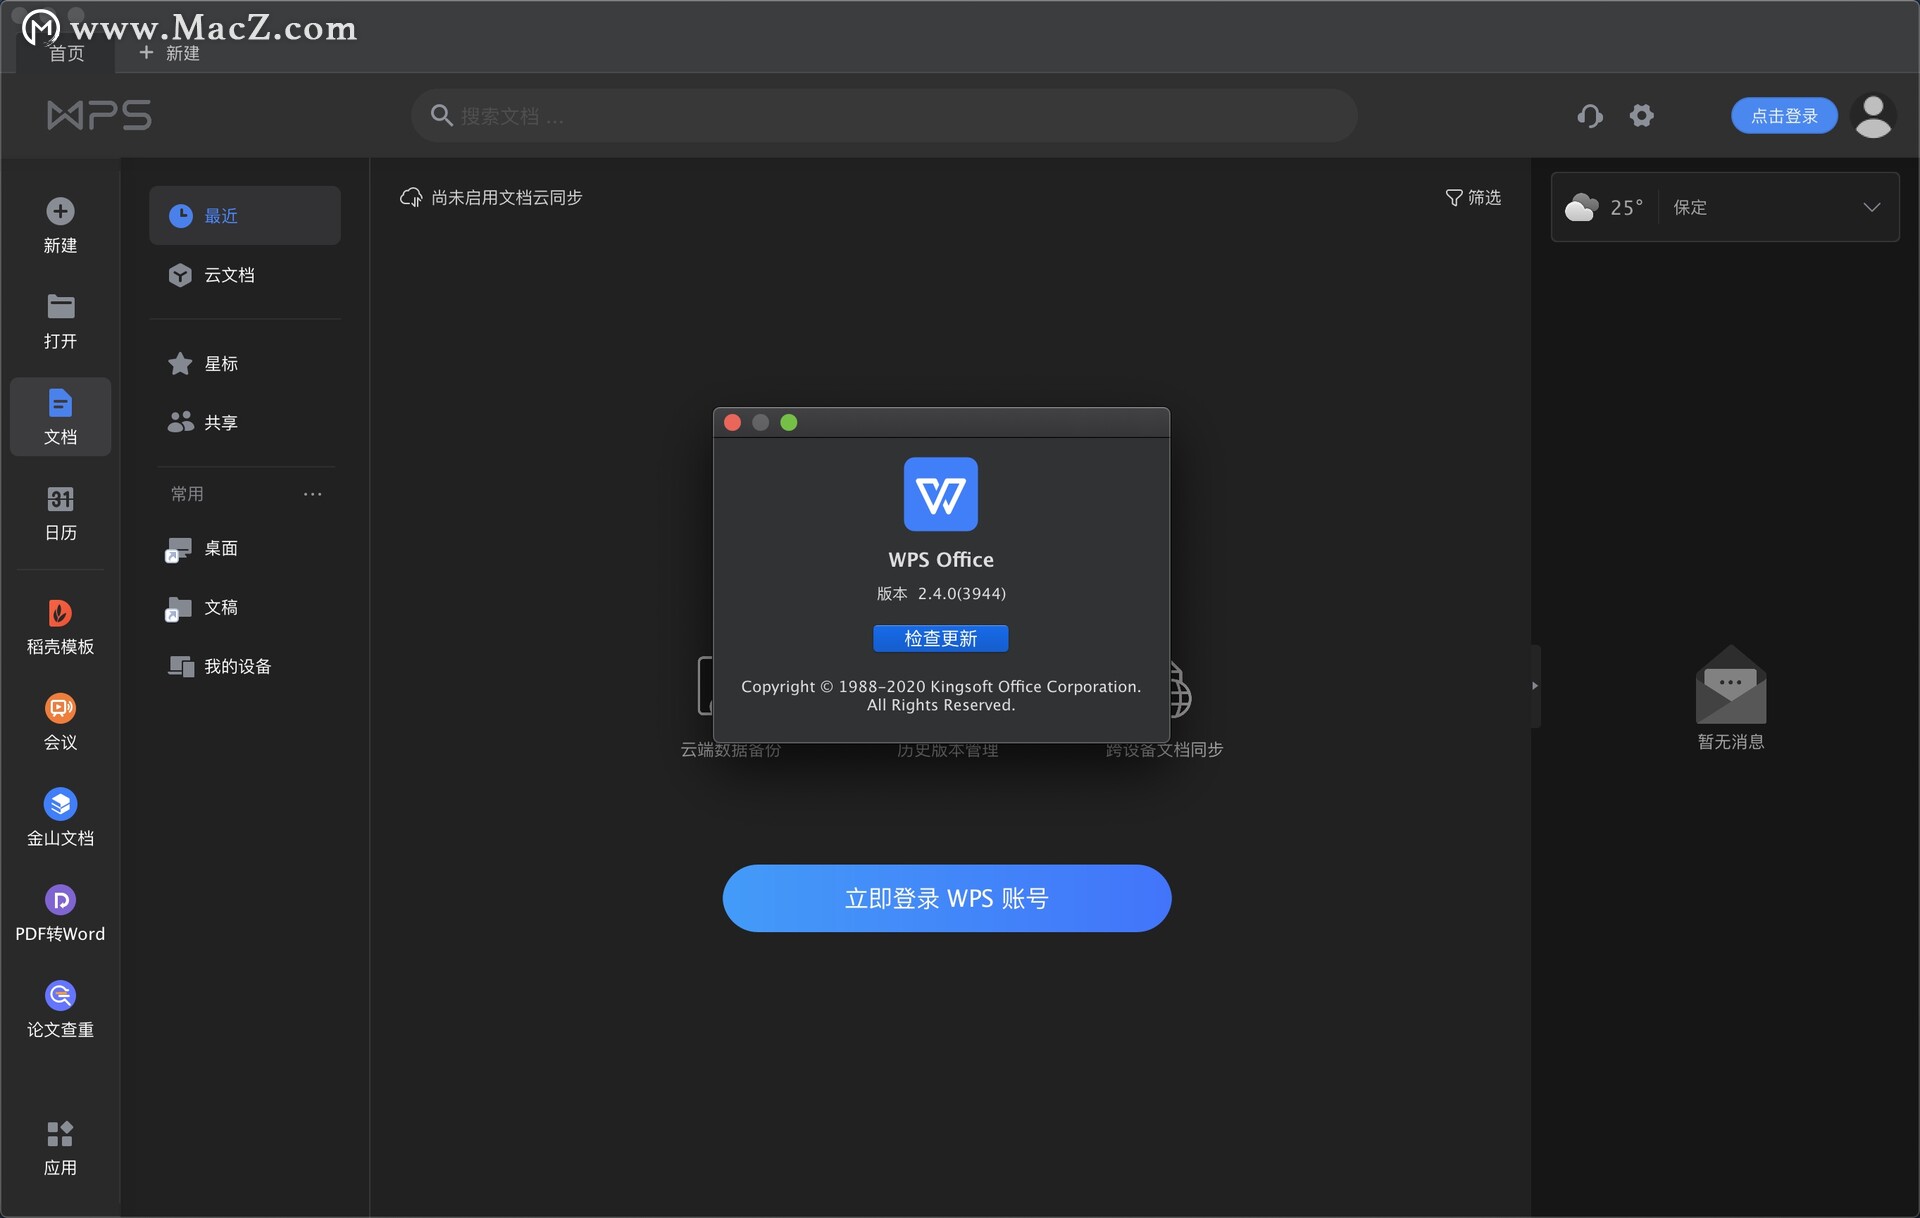The width and height of the screenshot is (1920, 1218).
Task: Click the 跨设备文档同步 label
Action: [x=1164, y=749]
